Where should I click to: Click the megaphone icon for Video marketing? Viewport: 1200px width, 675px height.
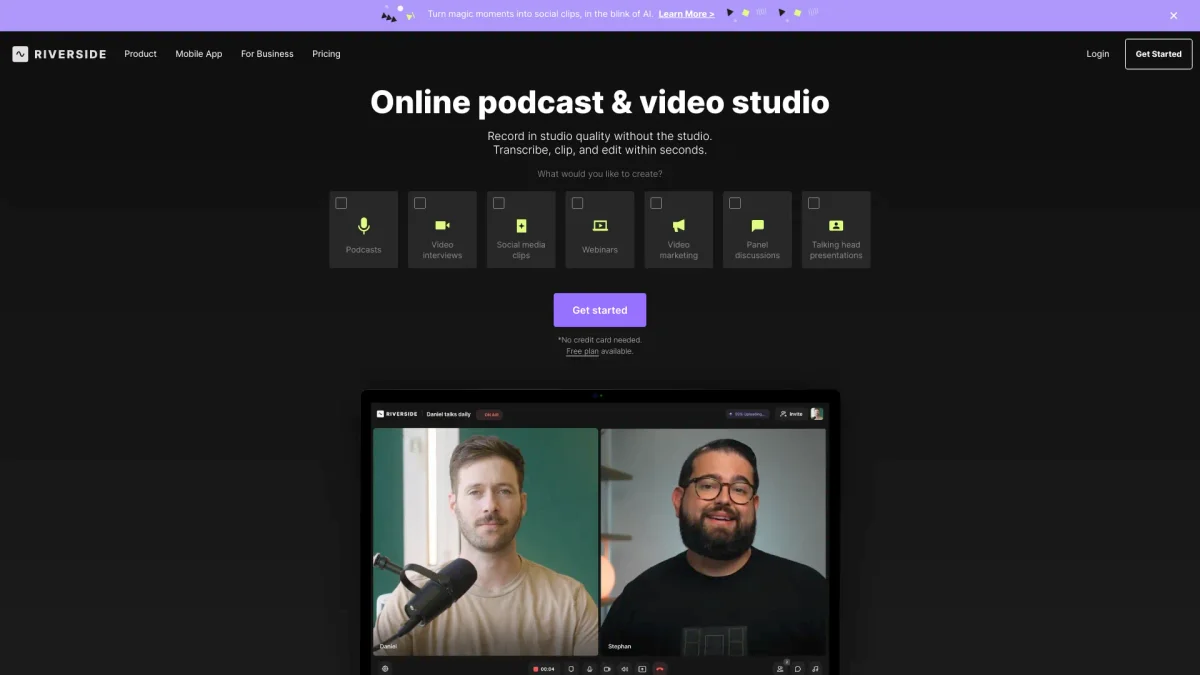[679, 226]
